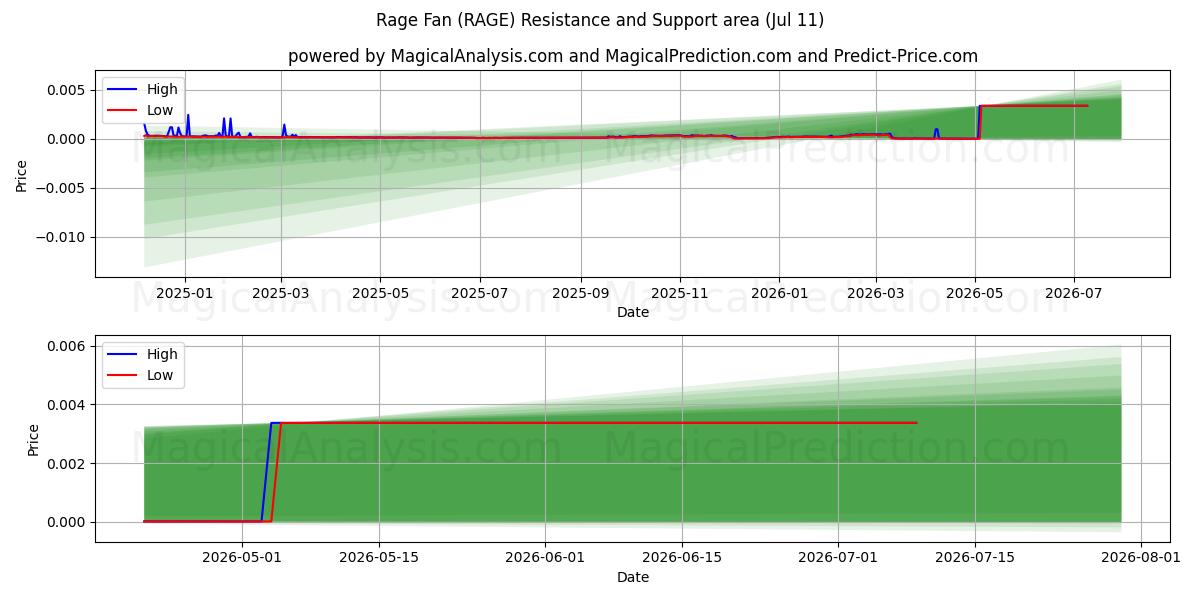Click the '2026-08-01' tick label

click(x=1141, y=559)
